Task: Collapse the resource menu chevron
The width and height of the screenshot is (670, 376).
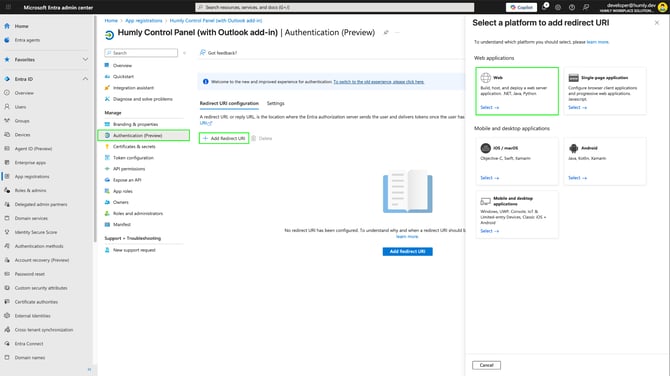Action: tap(185, 53)
